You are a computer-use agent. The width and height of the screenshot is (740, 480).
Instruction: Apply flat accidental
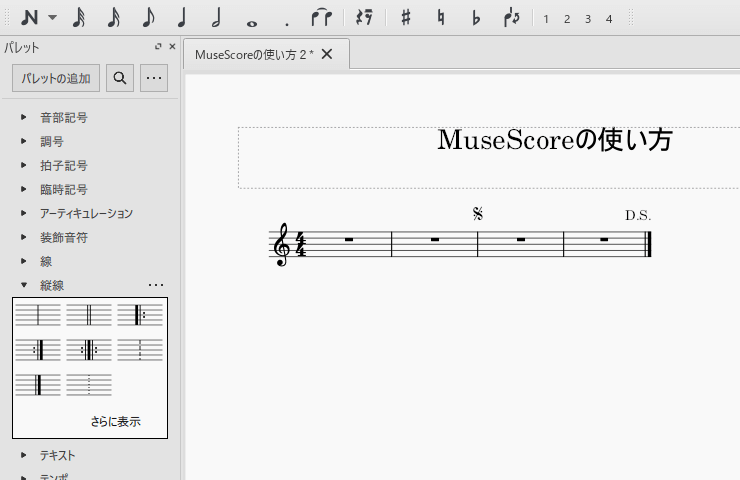[476, 18]
